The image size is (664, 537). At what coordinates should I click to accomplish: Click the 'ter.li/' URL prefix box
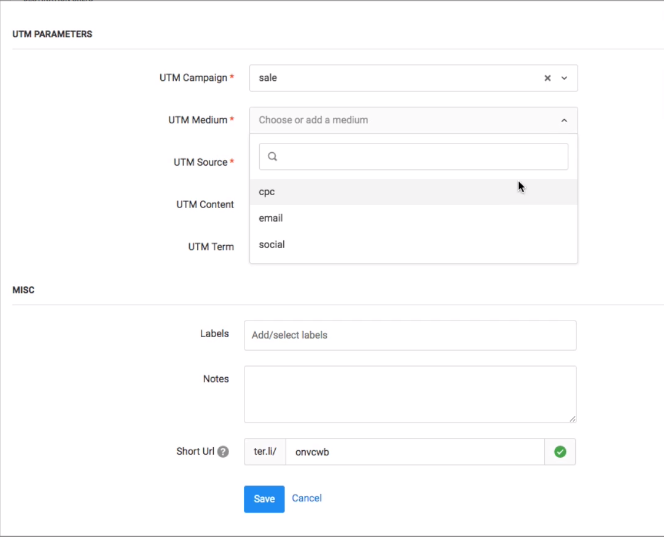265,452
